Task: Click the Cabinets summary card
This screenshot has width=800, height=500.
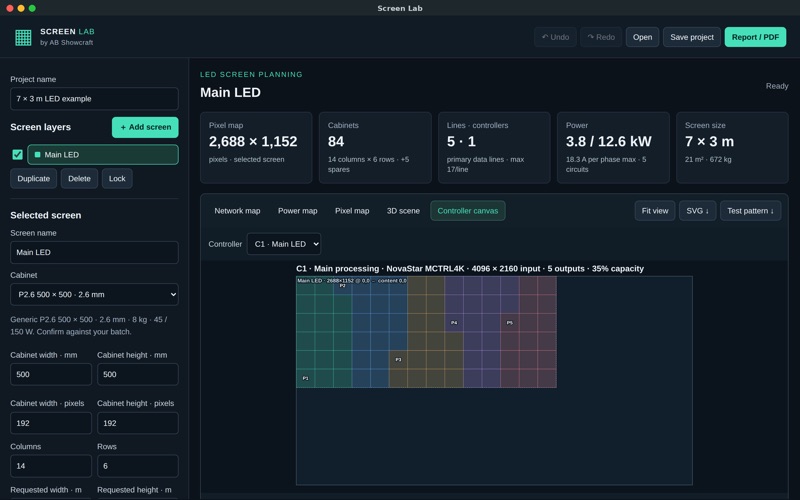Action: point(375,147)
